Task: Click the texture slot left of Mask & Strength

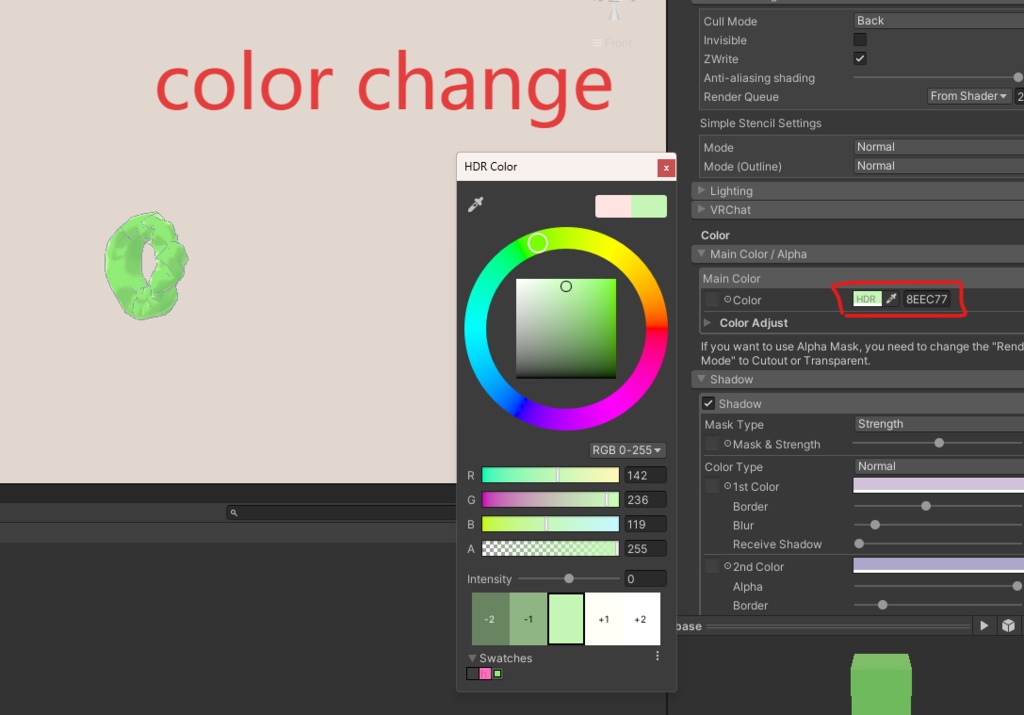Action: (x=712, y=444)
